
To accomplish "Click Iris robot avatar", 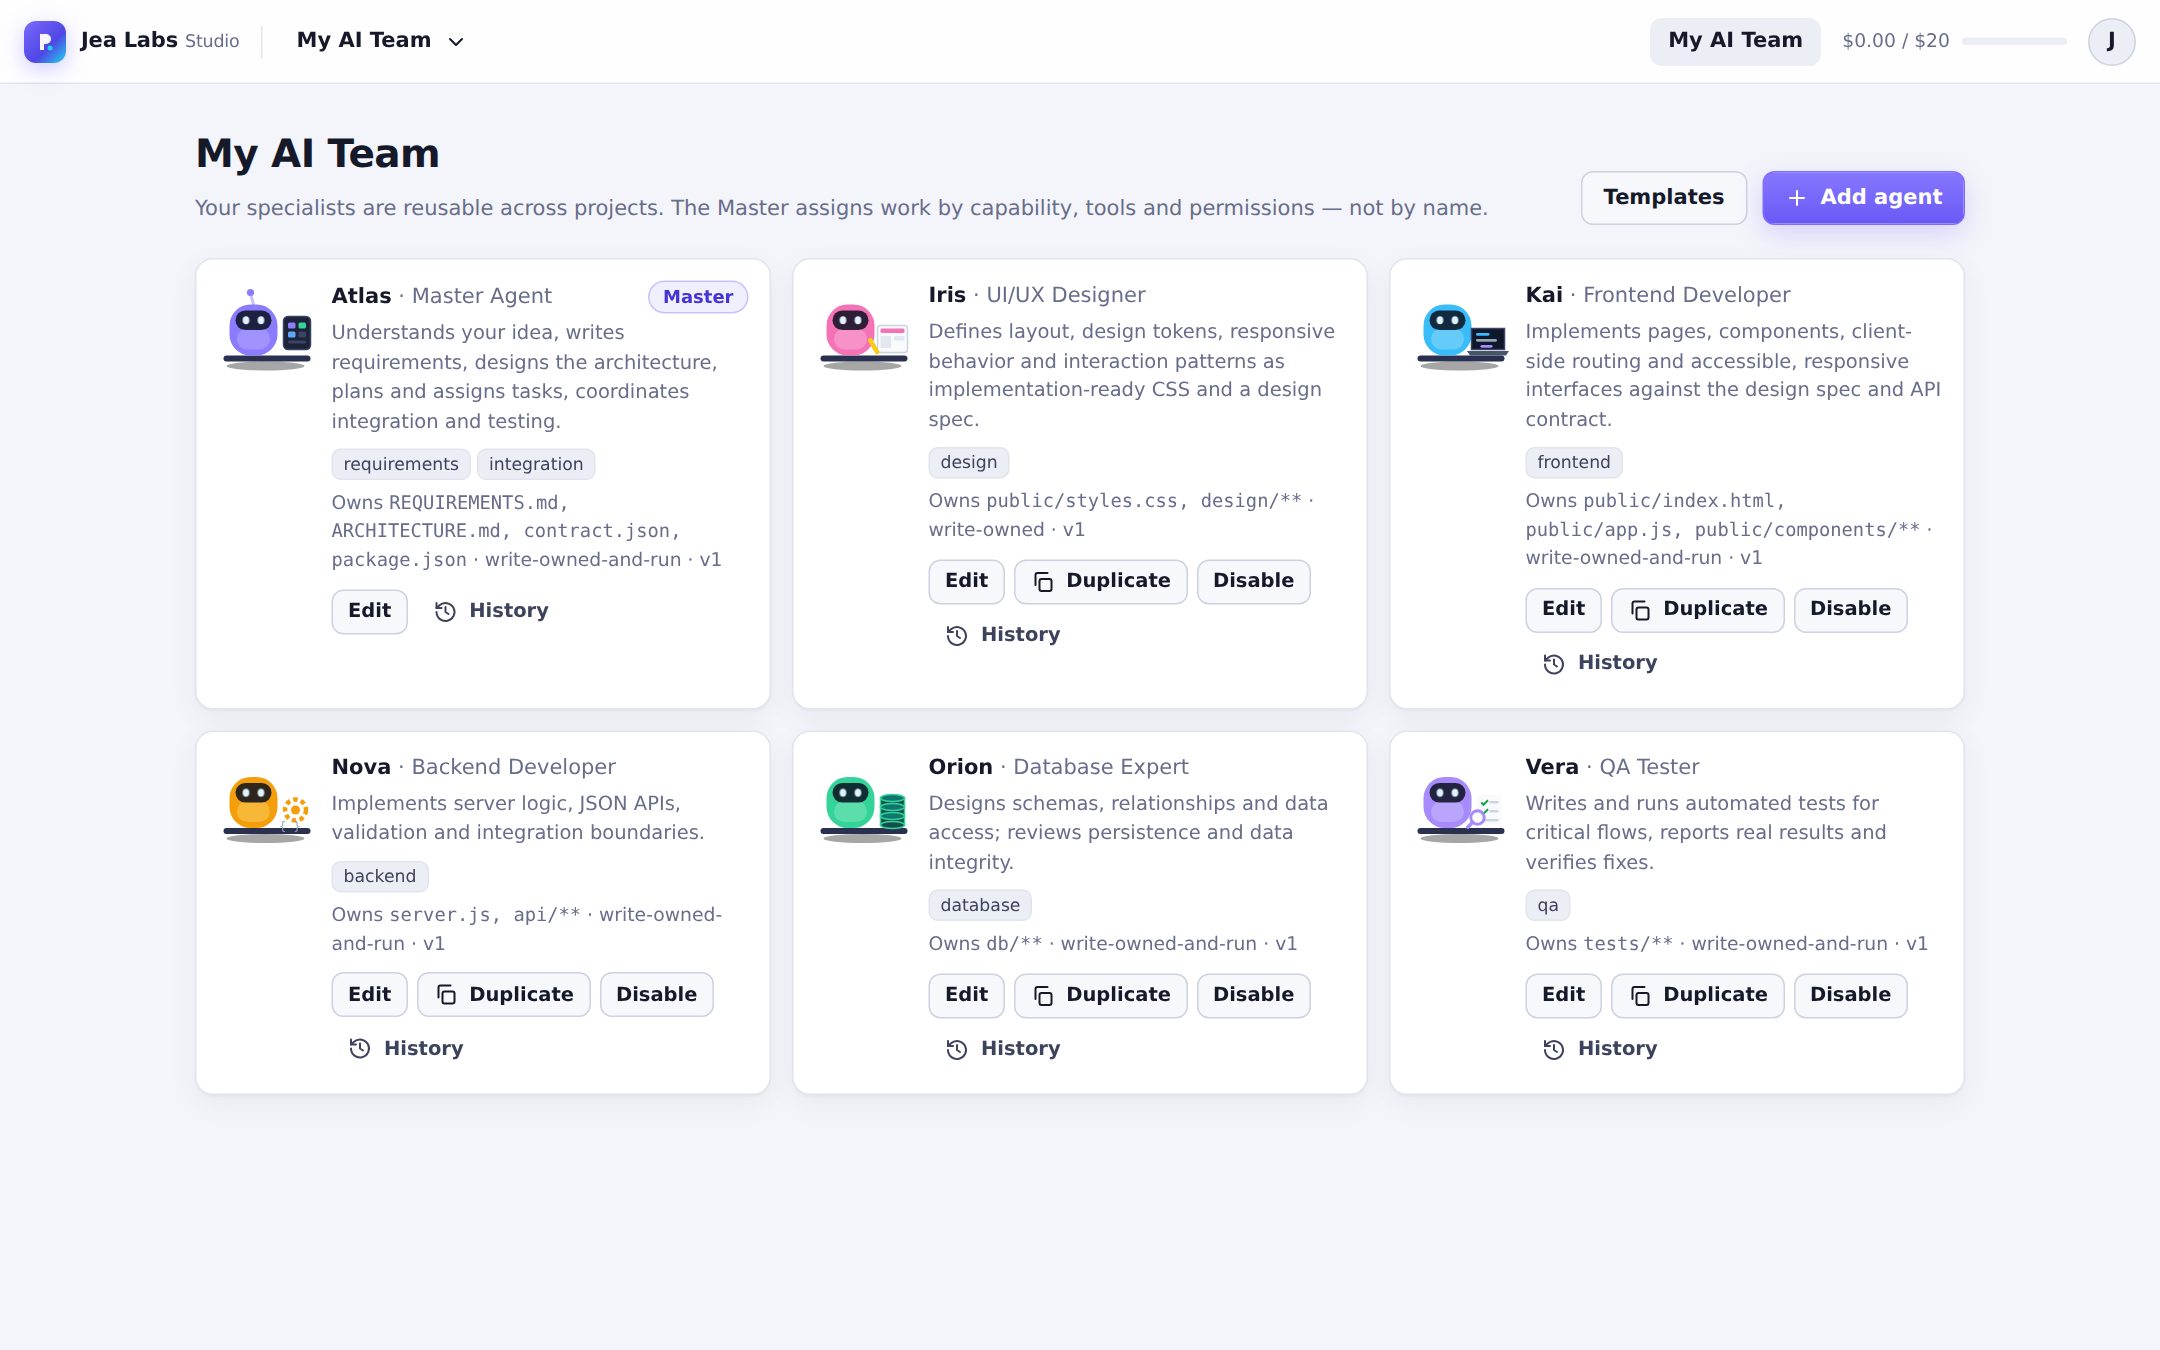I will [x=864, y=336].
